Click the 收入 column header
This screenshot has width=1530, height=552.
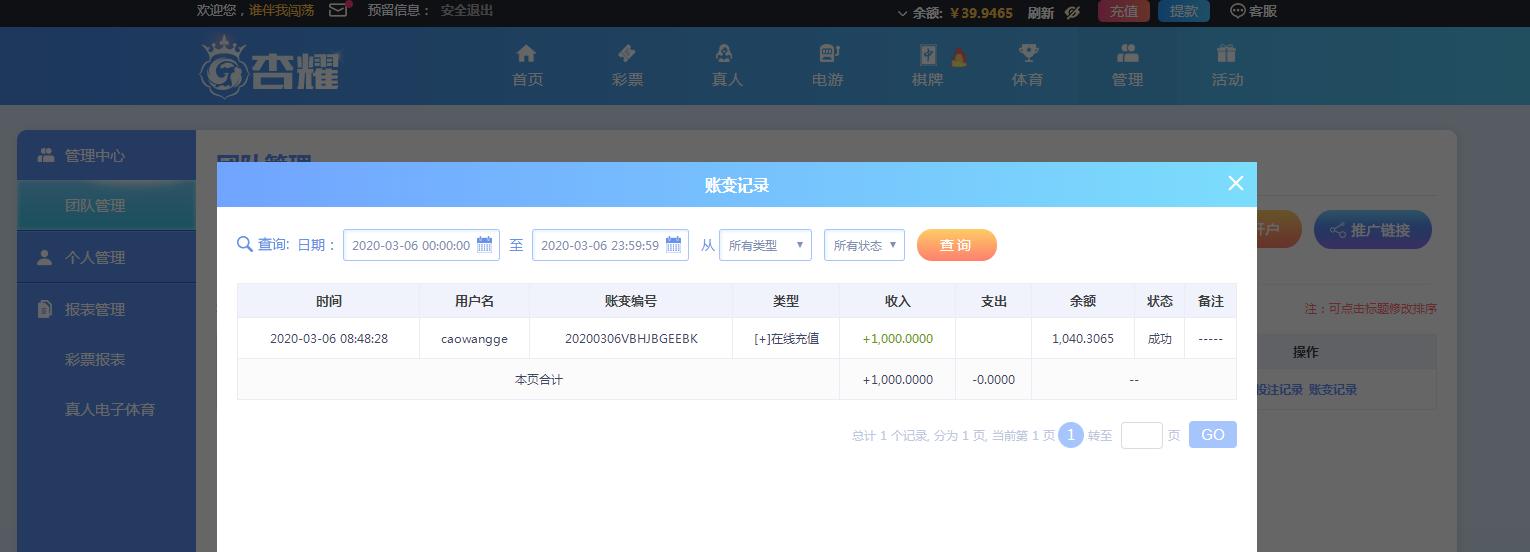897,301
